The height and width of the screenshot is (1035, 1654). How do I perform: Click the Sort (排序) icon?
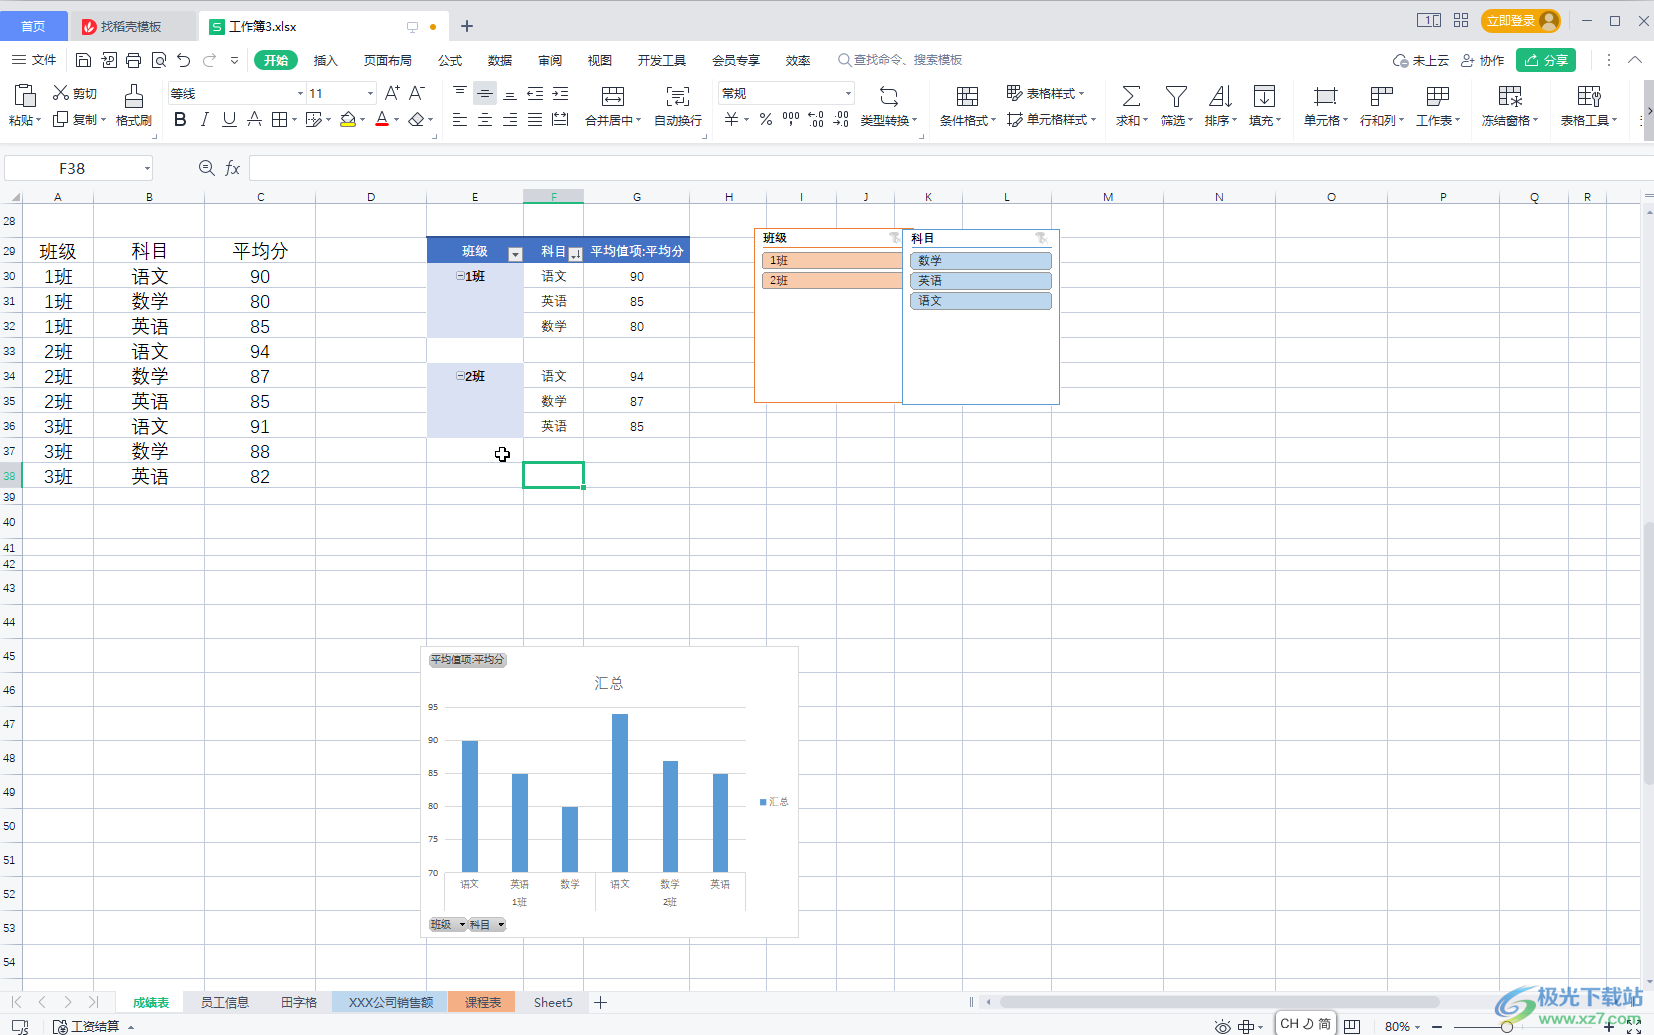[1220, 96]
